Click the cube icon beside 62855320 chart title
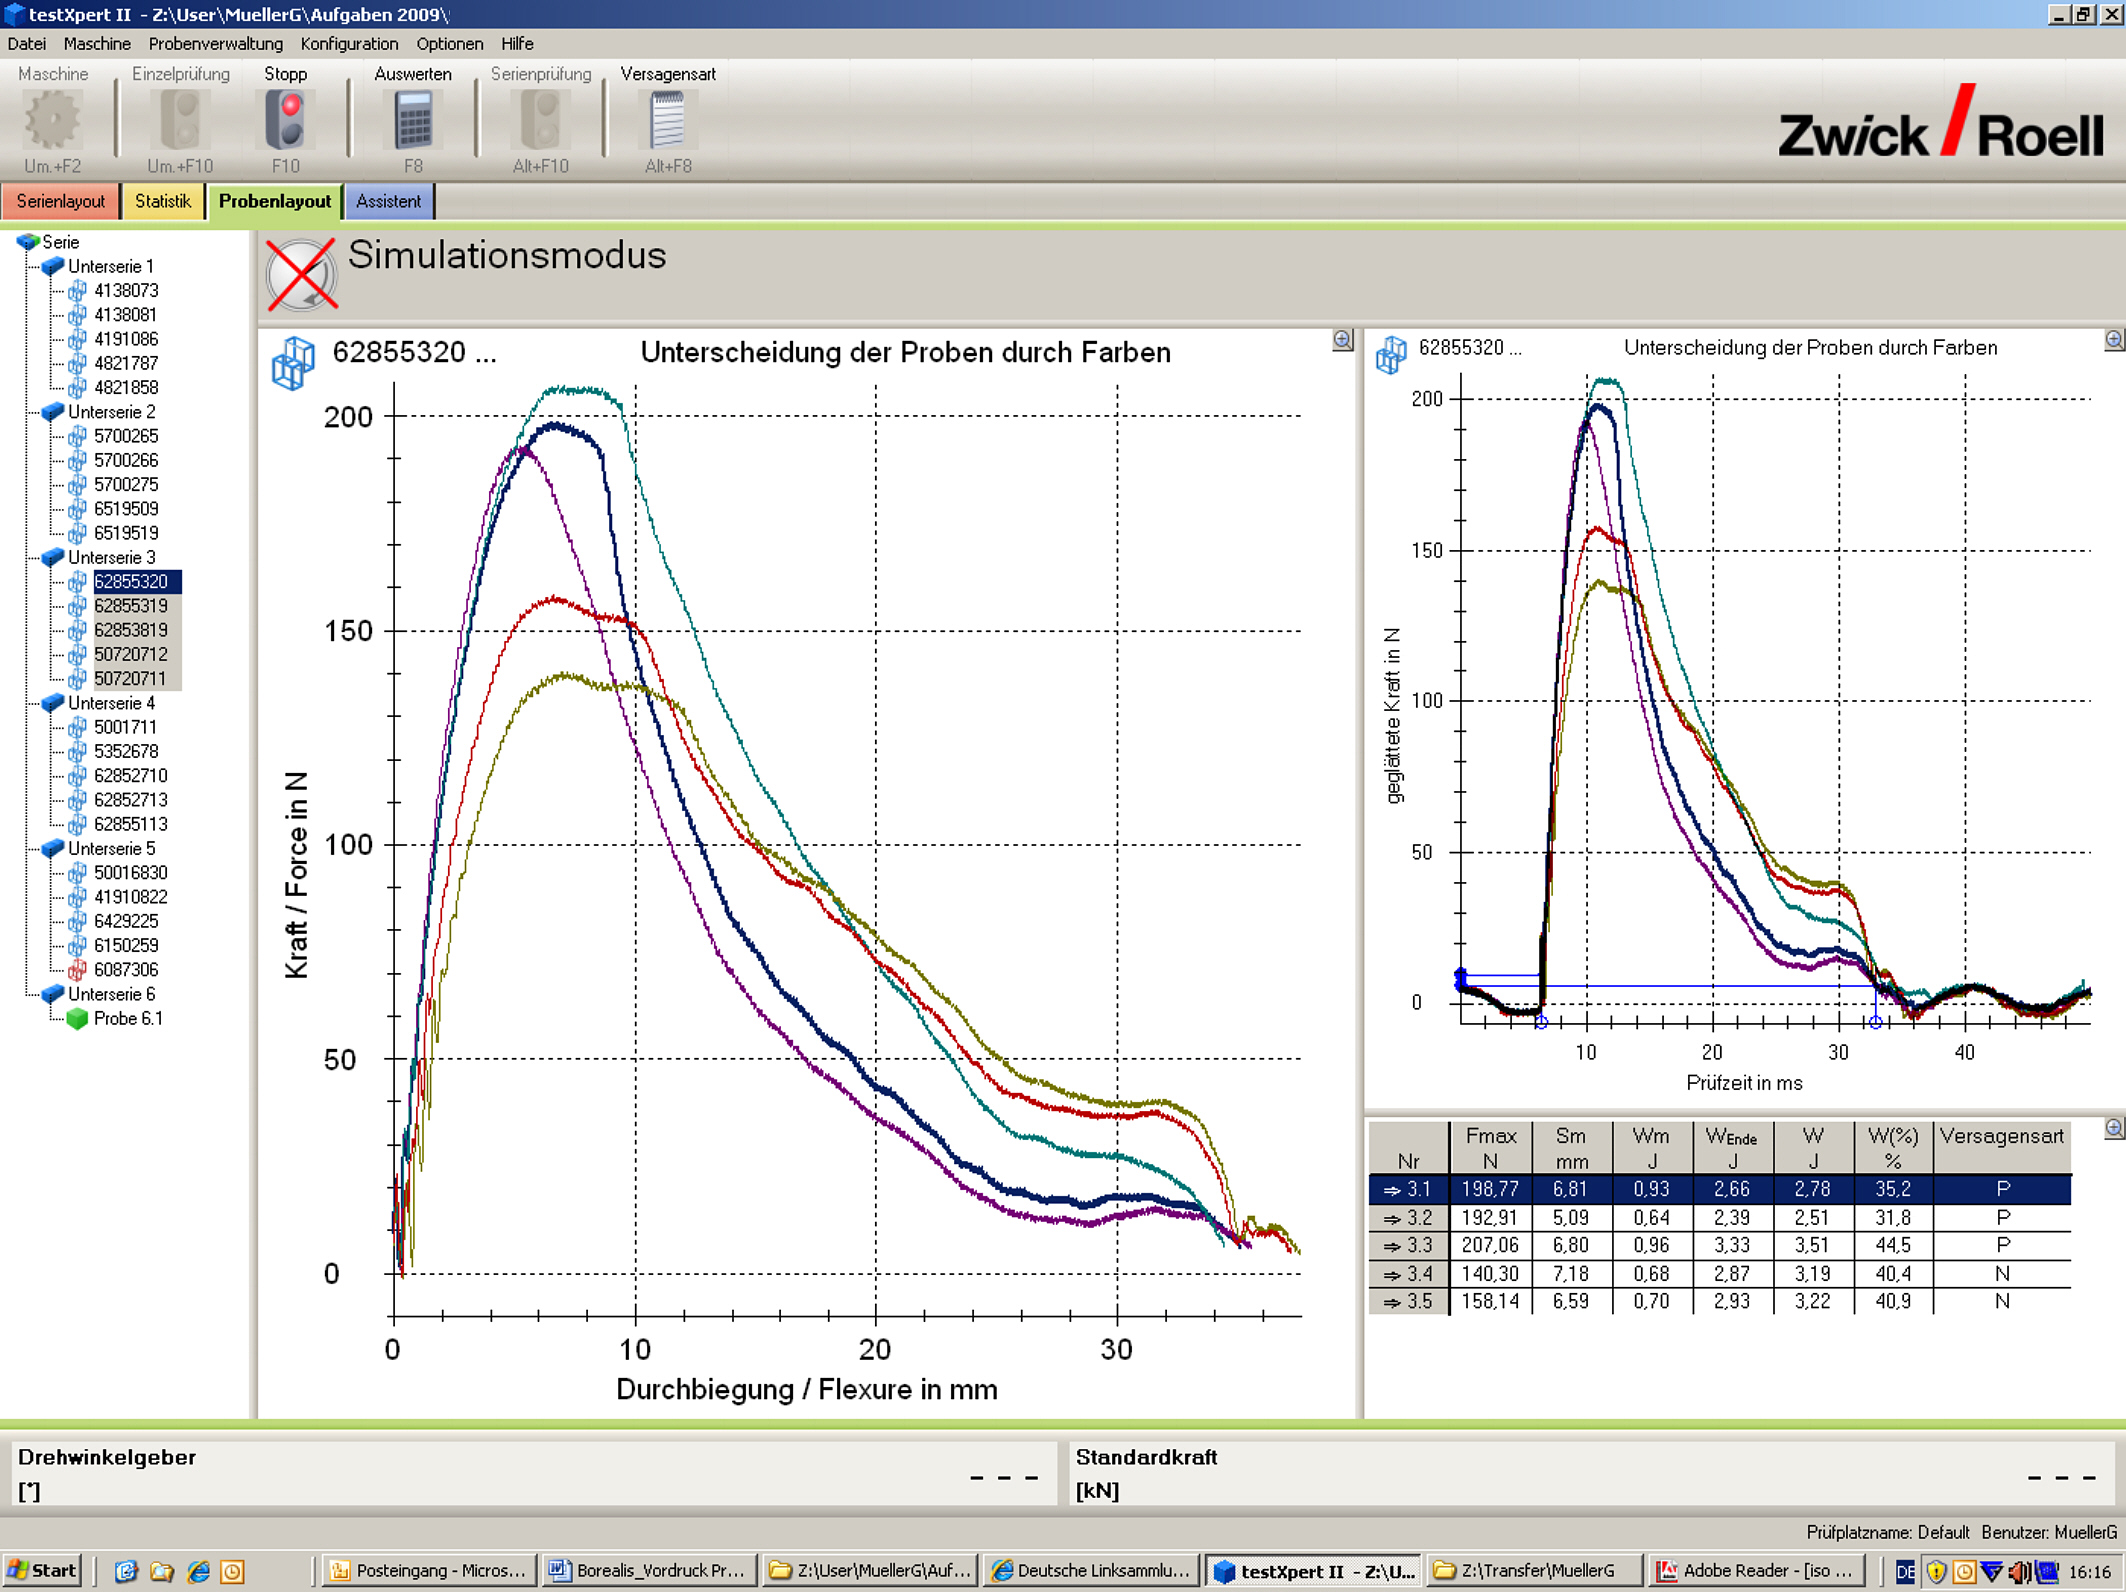This screenshot has width=2126, height=1592. 293,362
